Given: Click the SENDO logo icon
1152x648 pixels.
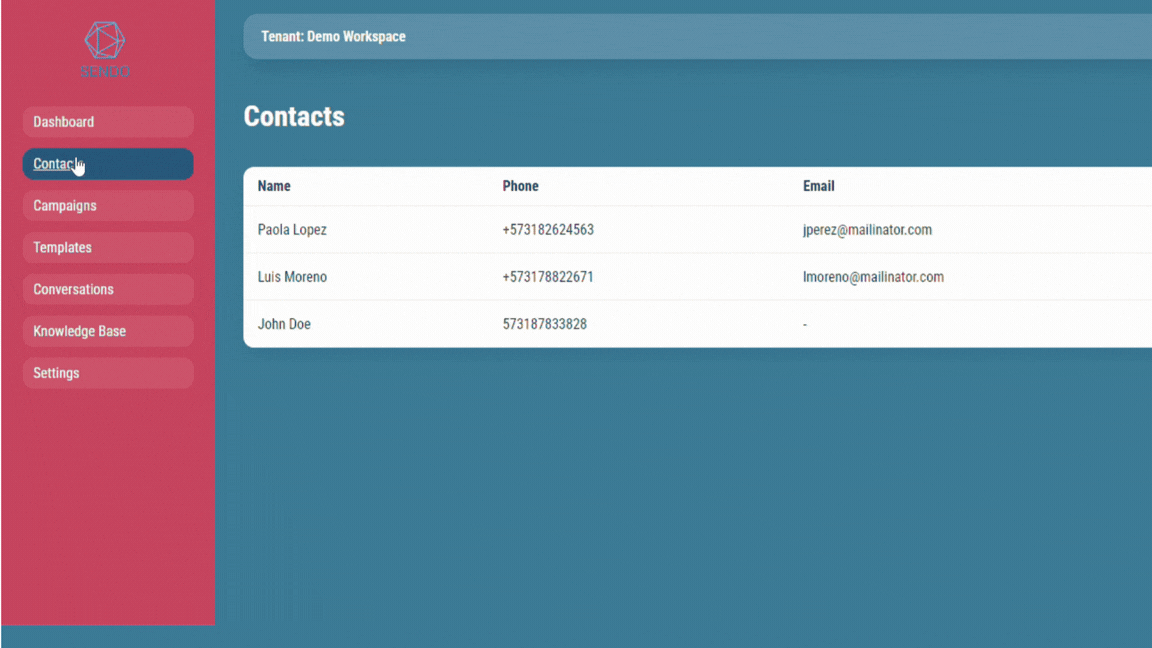Looking at the screenshot, I should 105,40.
